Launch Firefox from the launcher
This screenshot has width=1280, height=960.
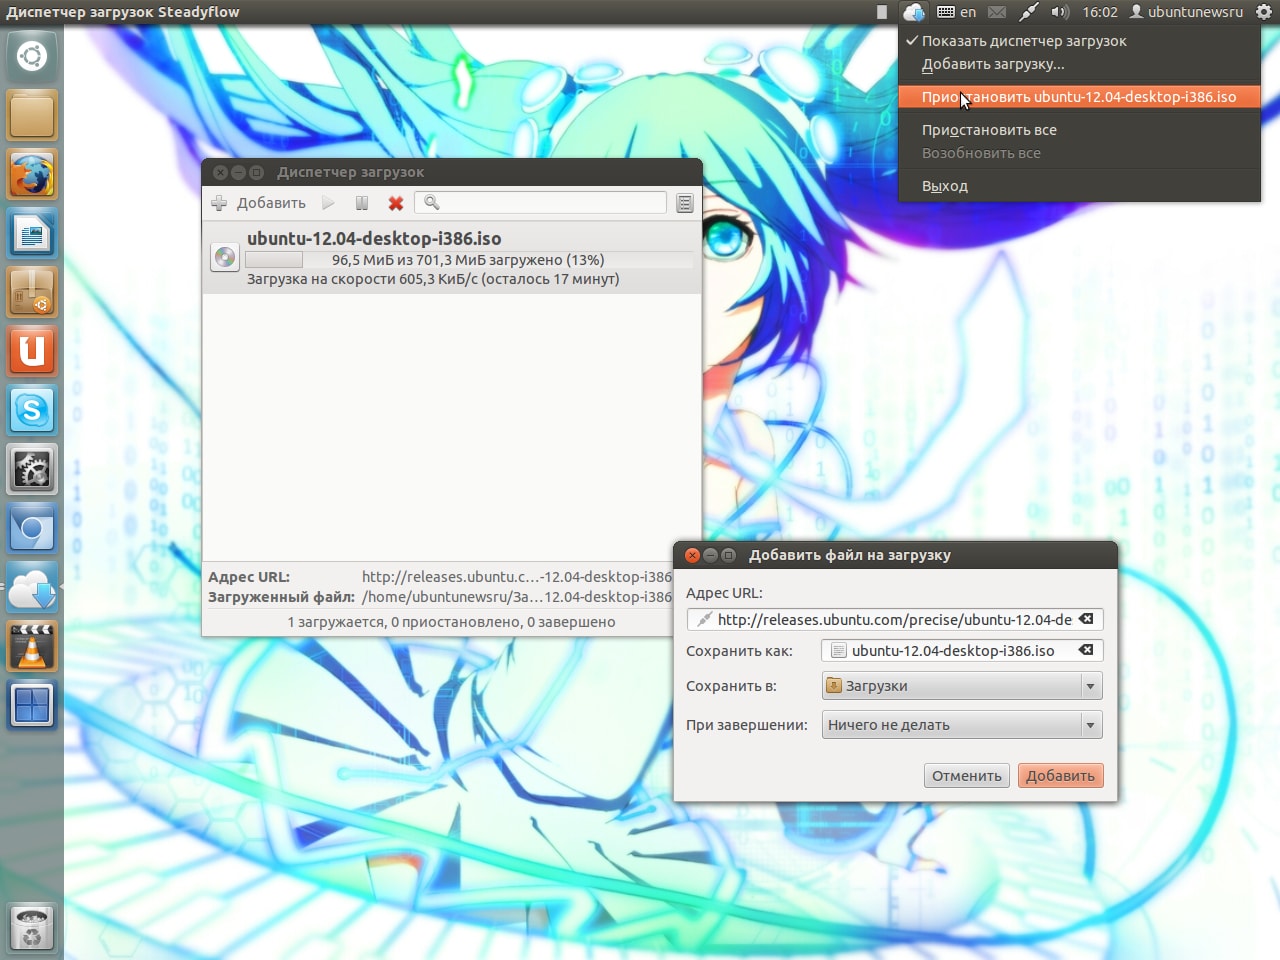(x=32, y=175)
